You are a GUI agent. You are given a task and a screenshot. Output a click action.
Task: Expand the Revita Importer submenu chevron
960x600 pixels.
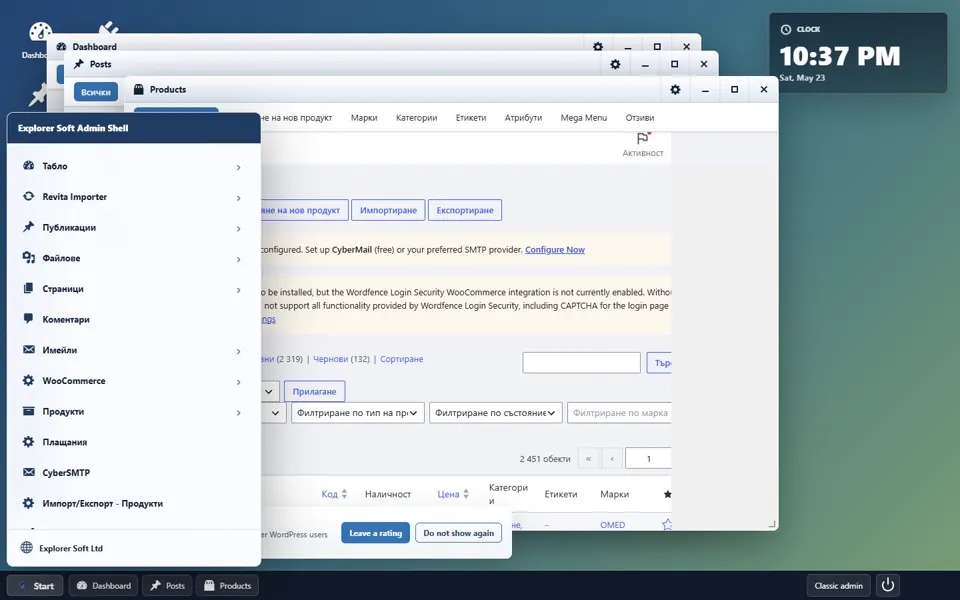click(x=238, y=198)
